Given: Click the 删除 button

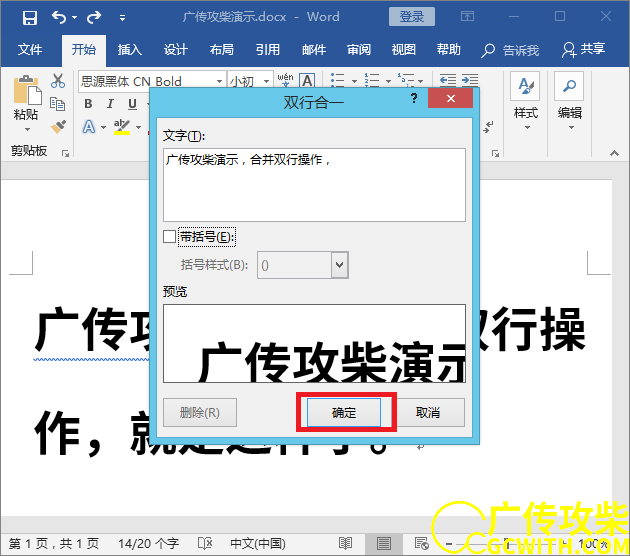Looking at the screenshot, I should (200, 413).
